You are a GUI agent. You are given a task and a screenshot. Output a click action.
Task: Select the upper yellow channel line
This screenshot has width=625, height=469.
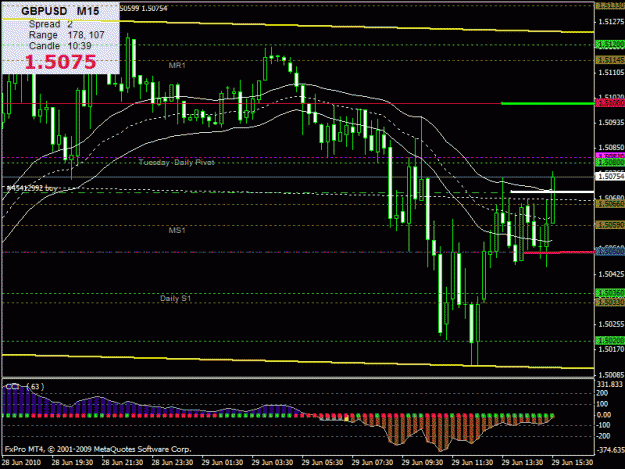point(298,26)
